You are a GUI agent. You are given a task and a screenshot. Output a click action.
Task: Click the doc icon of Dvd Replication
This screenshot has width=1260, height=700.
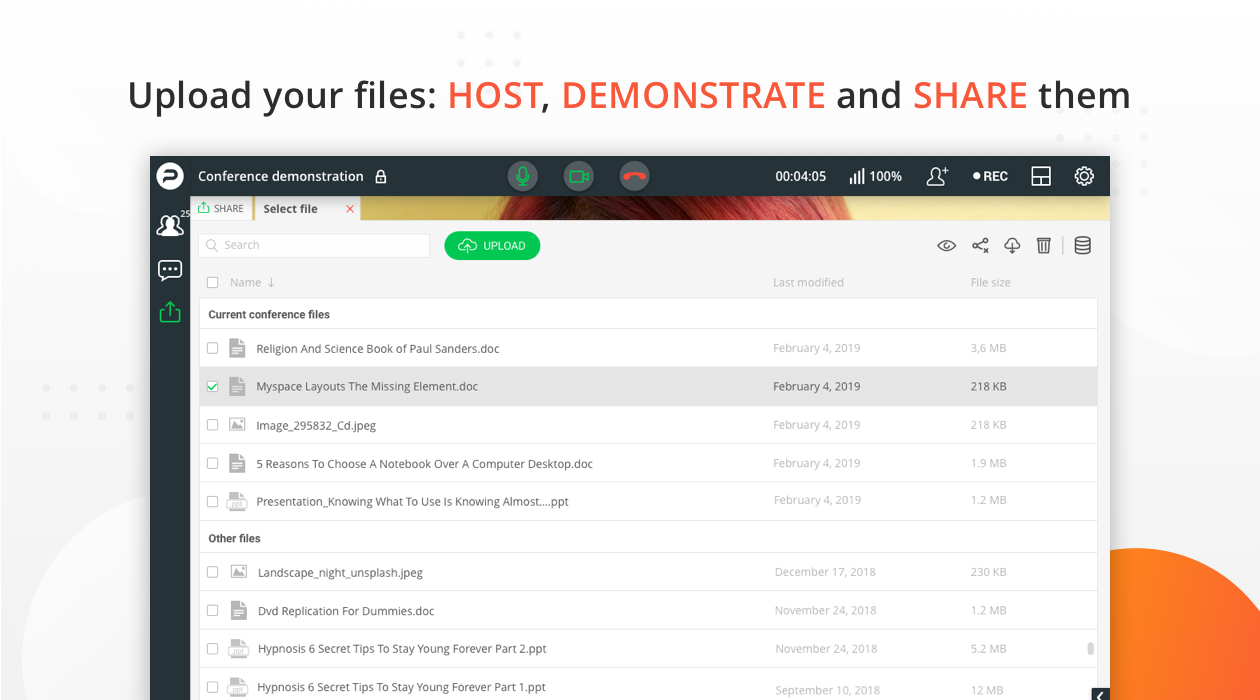click(x=238, y=610)
